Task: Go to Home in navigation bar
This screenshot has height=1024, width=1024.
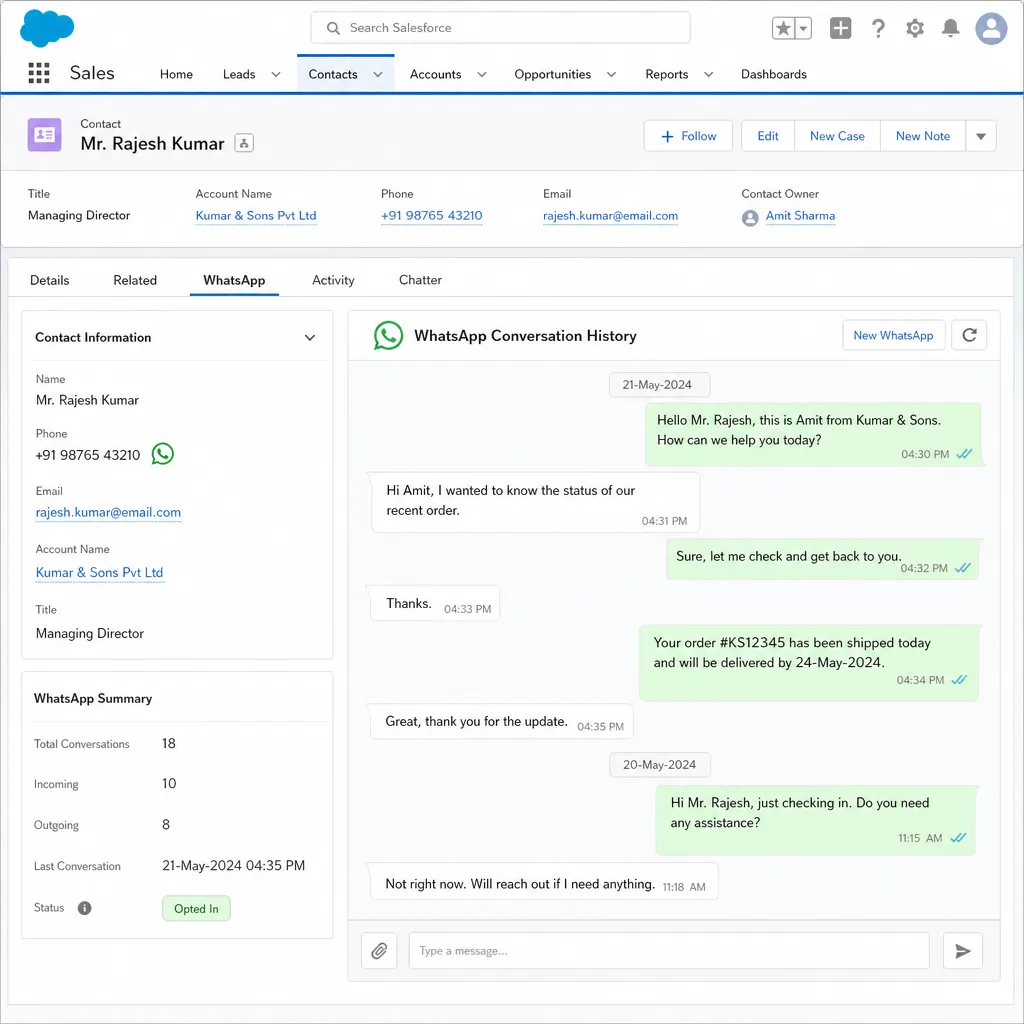Action: [x=176, y=74]
